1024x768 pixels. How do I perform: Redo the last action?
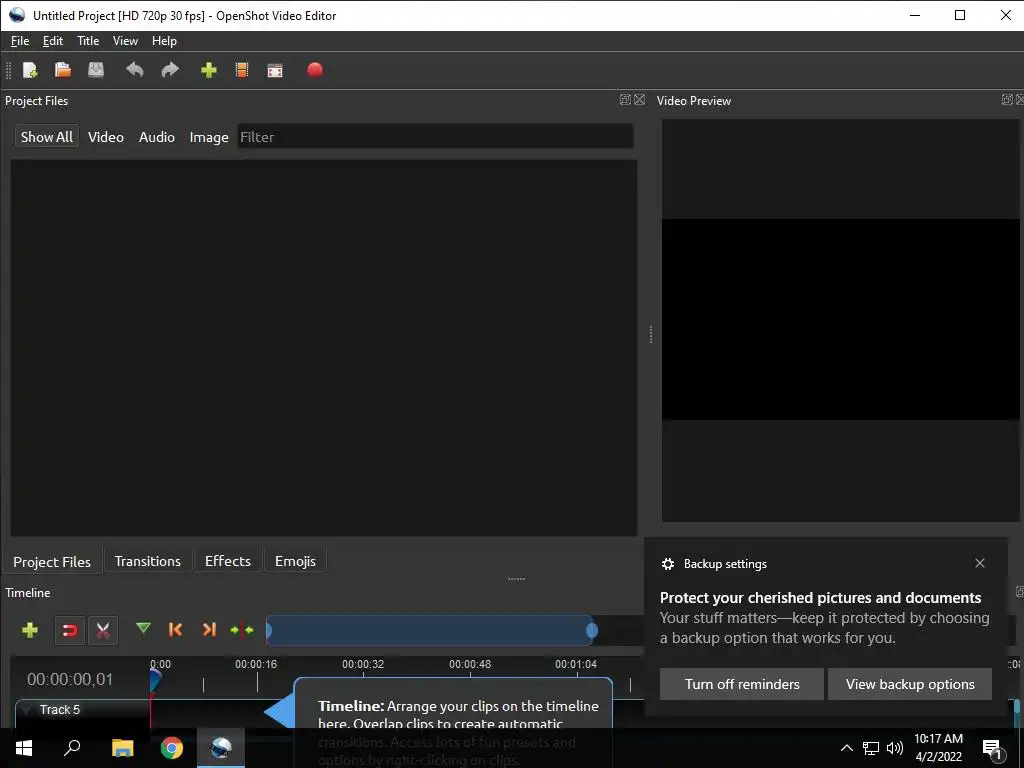click(x=170, y=70)
